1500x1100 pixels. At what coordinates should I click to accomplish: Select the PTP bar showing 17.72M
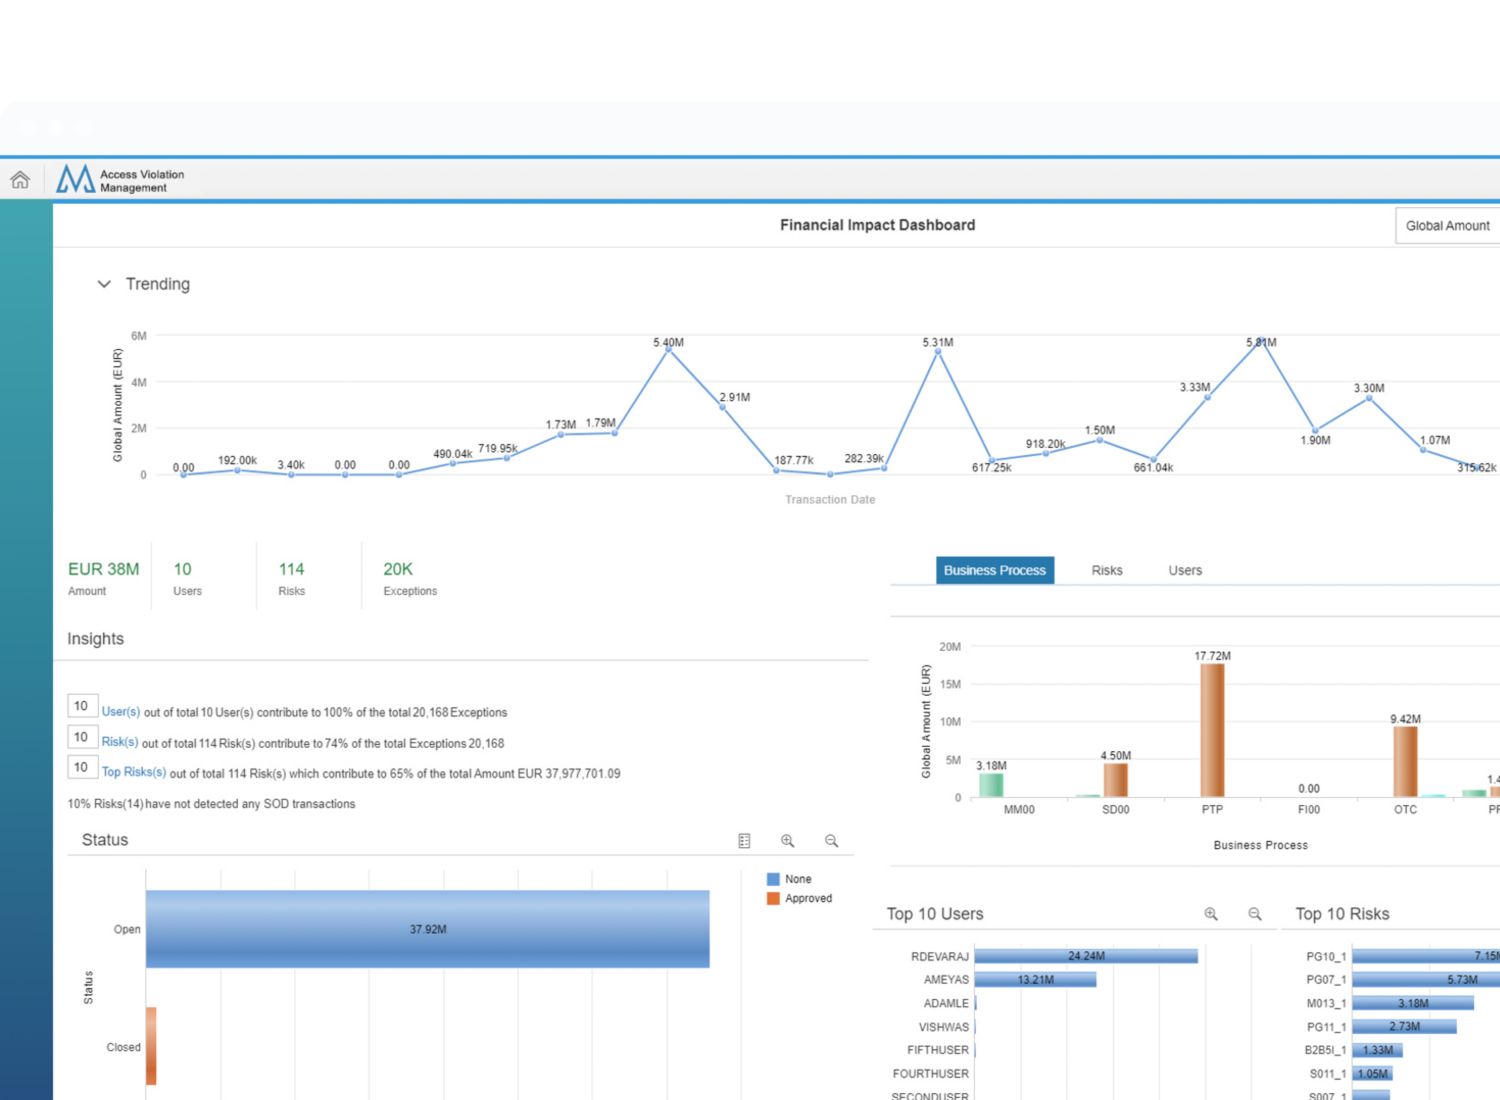pos(1212,730)
